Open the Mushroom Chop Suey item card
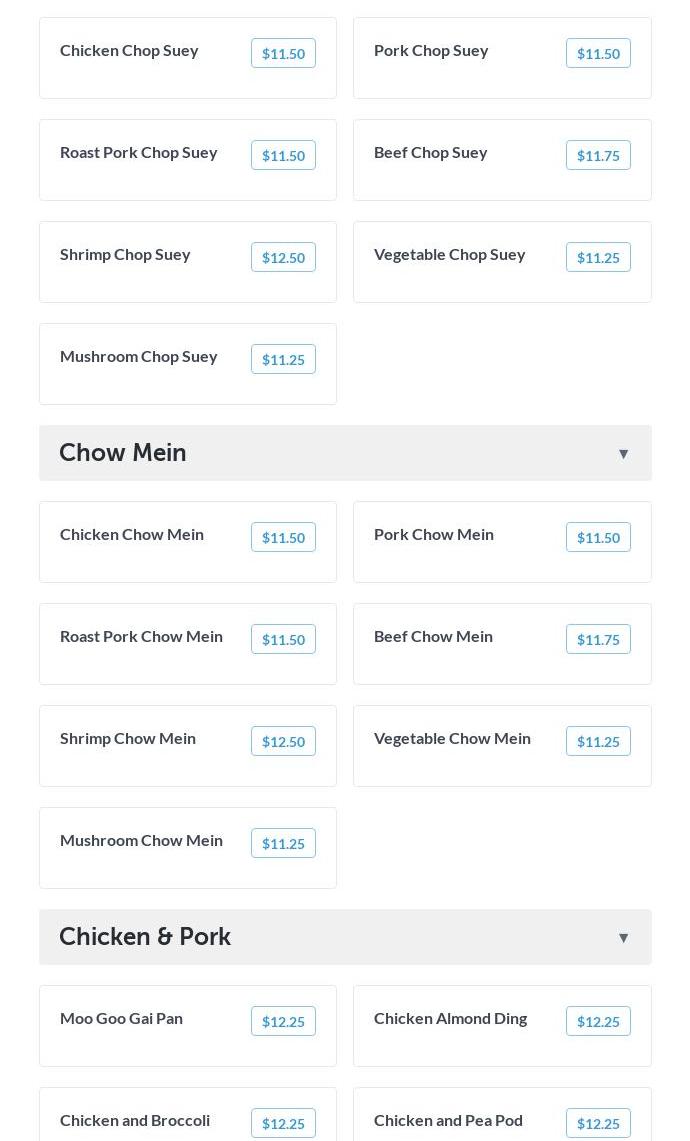The image size is (690, 1141). (188, 364)
